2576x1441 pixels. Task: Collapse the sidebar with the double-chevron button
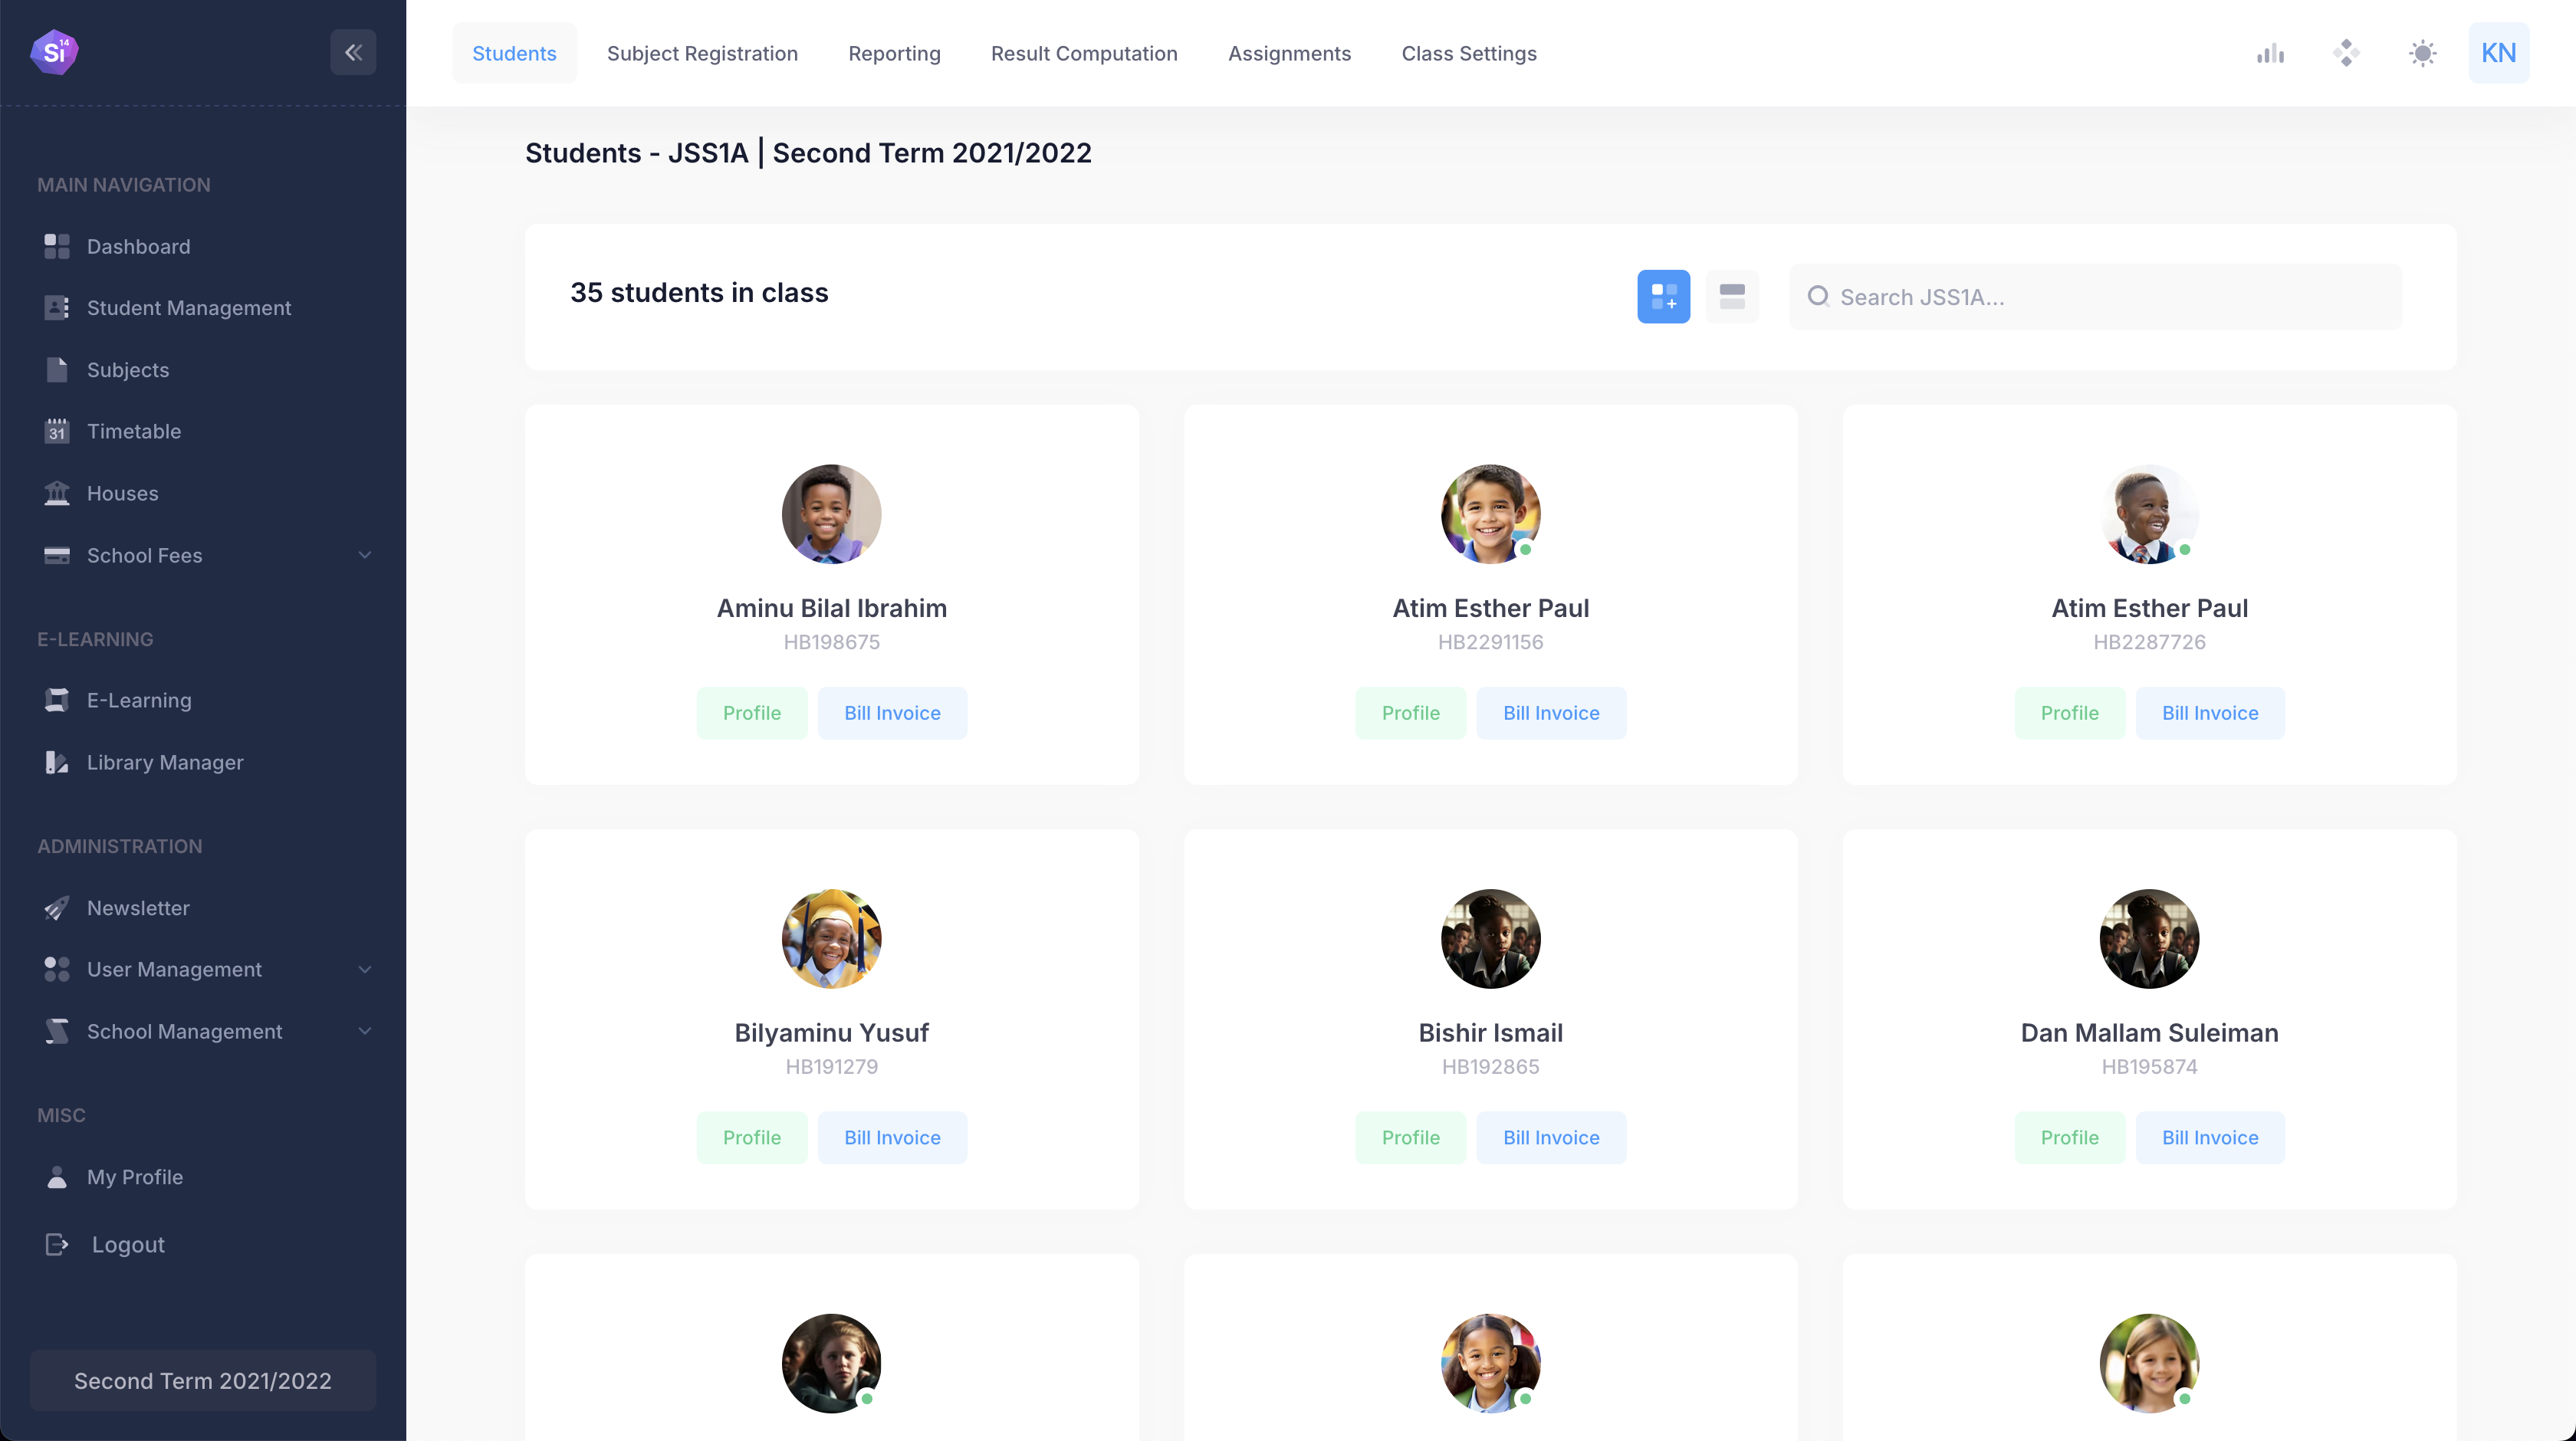point(353,52)
